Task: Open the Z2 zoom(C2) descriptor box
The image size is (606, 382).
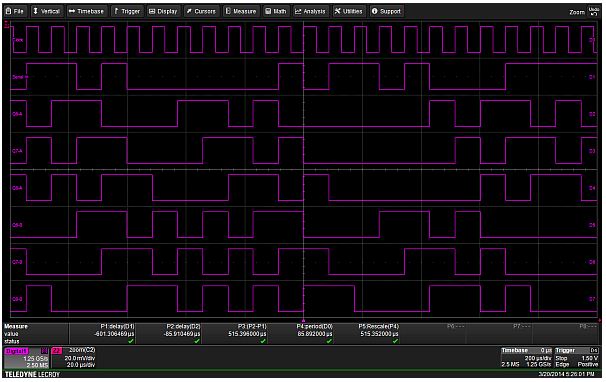Action: click(74, 358)
